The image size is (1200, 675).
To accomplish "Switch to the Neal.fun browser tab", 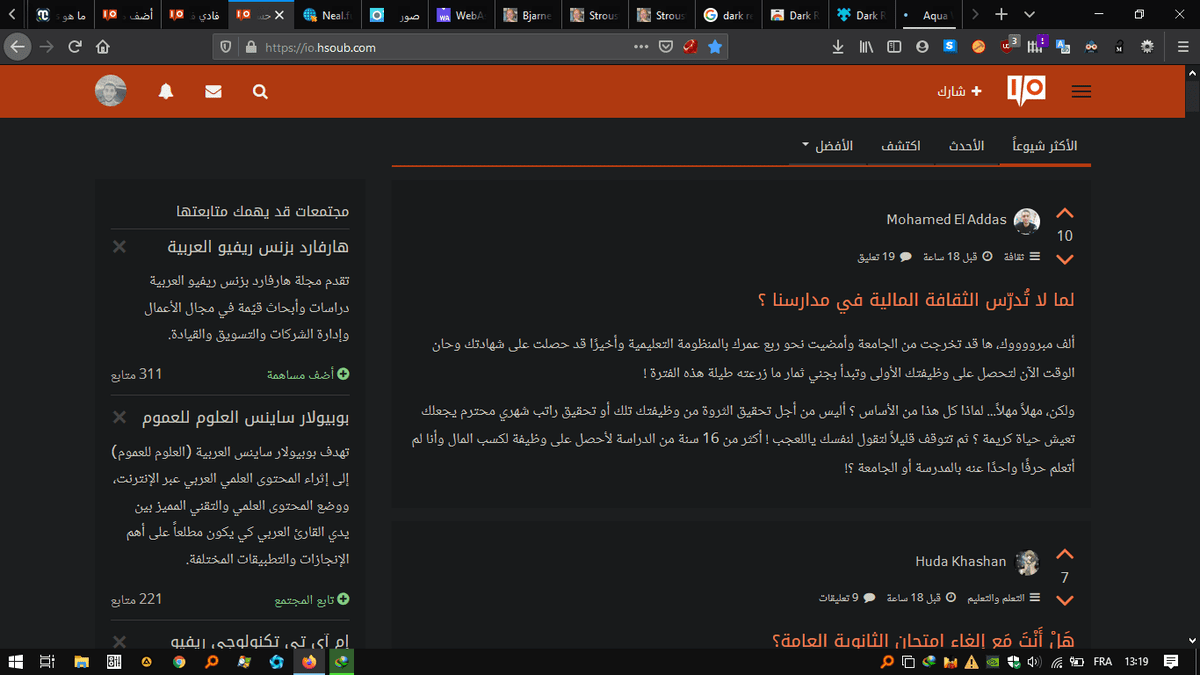I will (326, 16).
